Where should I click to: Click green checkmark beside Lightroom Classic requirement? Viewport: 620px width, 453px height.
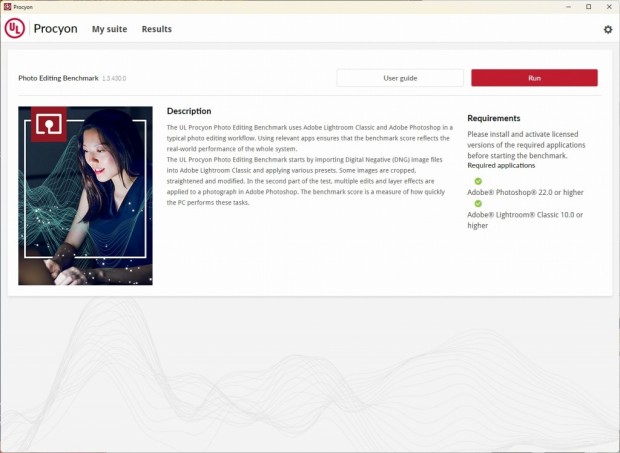pos(478,204)
